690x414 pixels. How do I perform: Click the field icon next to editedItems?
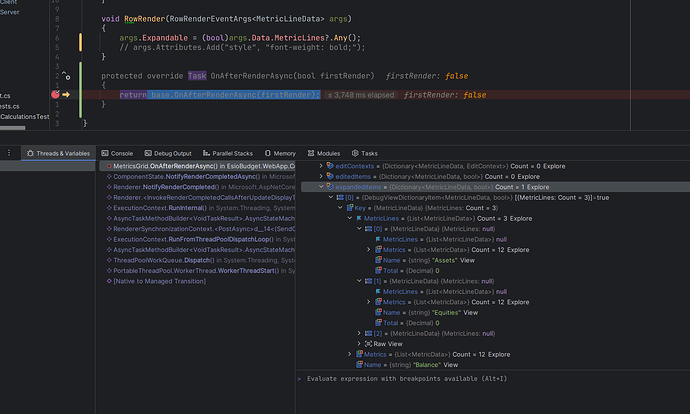click(330, 176)
